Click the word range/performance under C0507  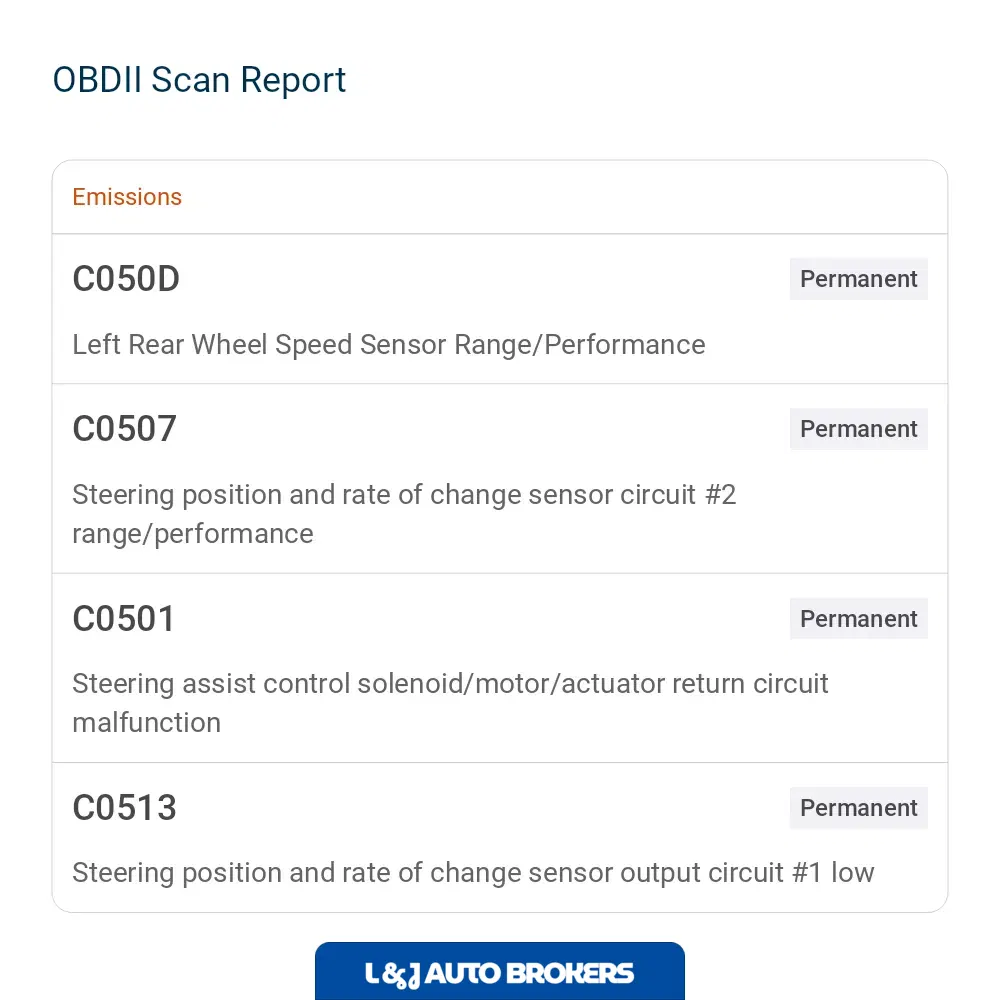[x=193, y=534]
